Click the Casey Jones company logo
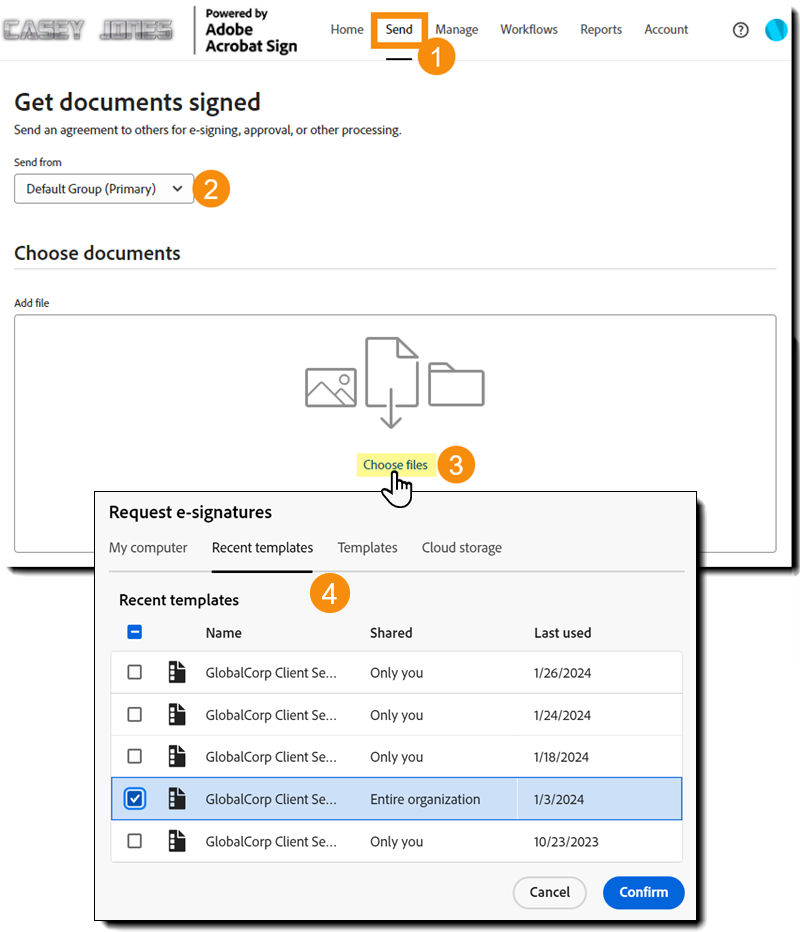Screen dimensions: 800x932 [x=88, y=30]
